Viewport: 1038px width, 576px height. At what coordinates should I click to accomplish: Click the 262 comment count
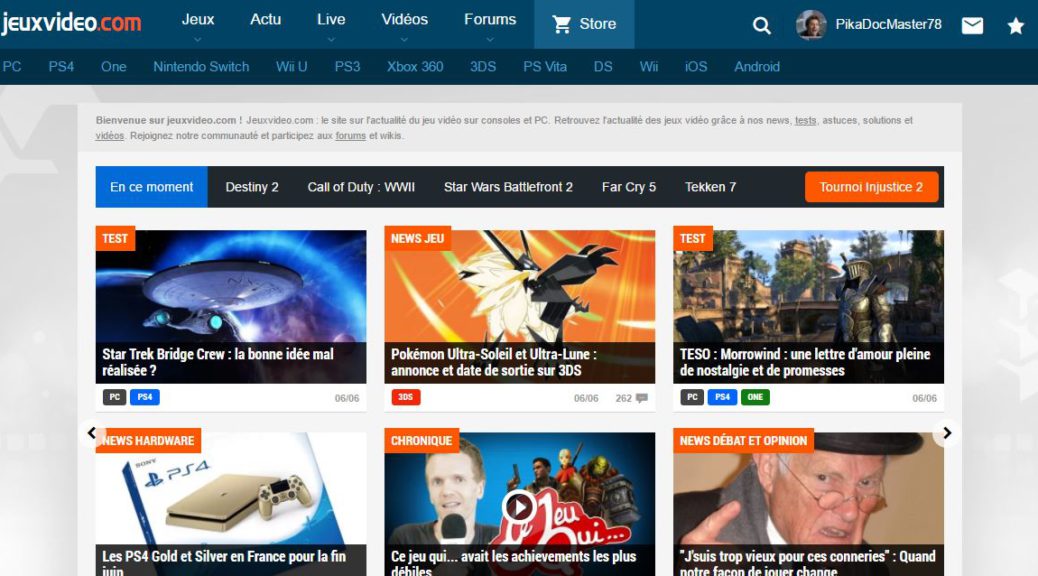coord(624,399)
